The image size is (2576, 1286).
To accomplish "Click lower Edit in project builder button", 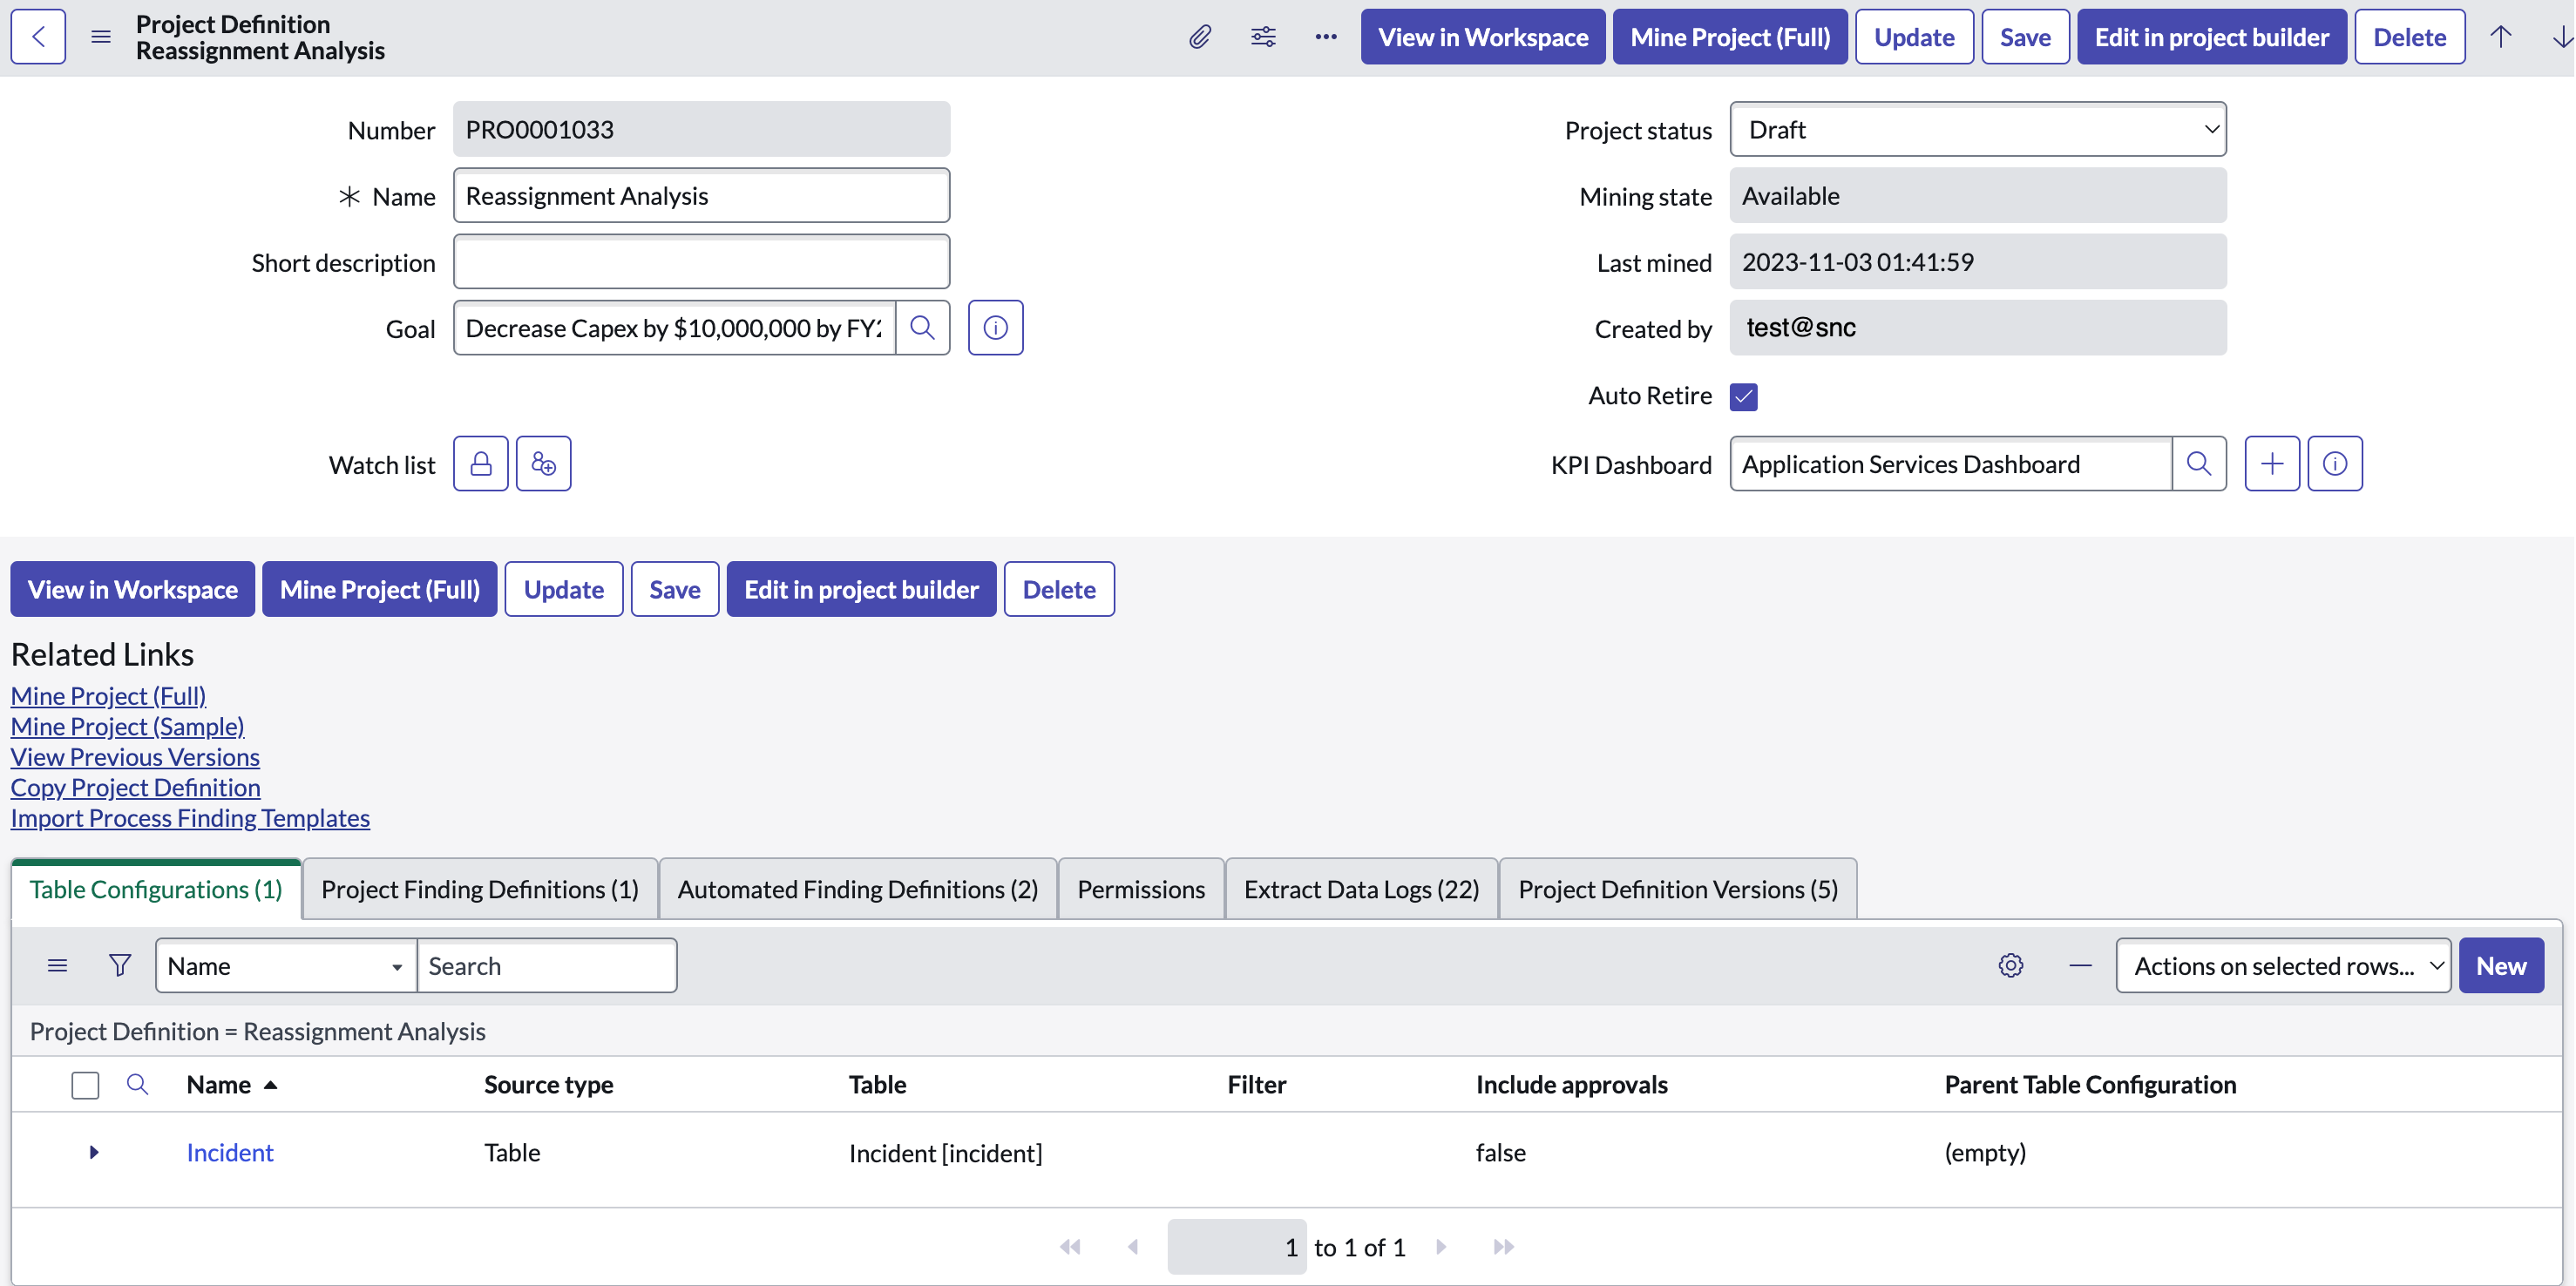I will point(861,589).
